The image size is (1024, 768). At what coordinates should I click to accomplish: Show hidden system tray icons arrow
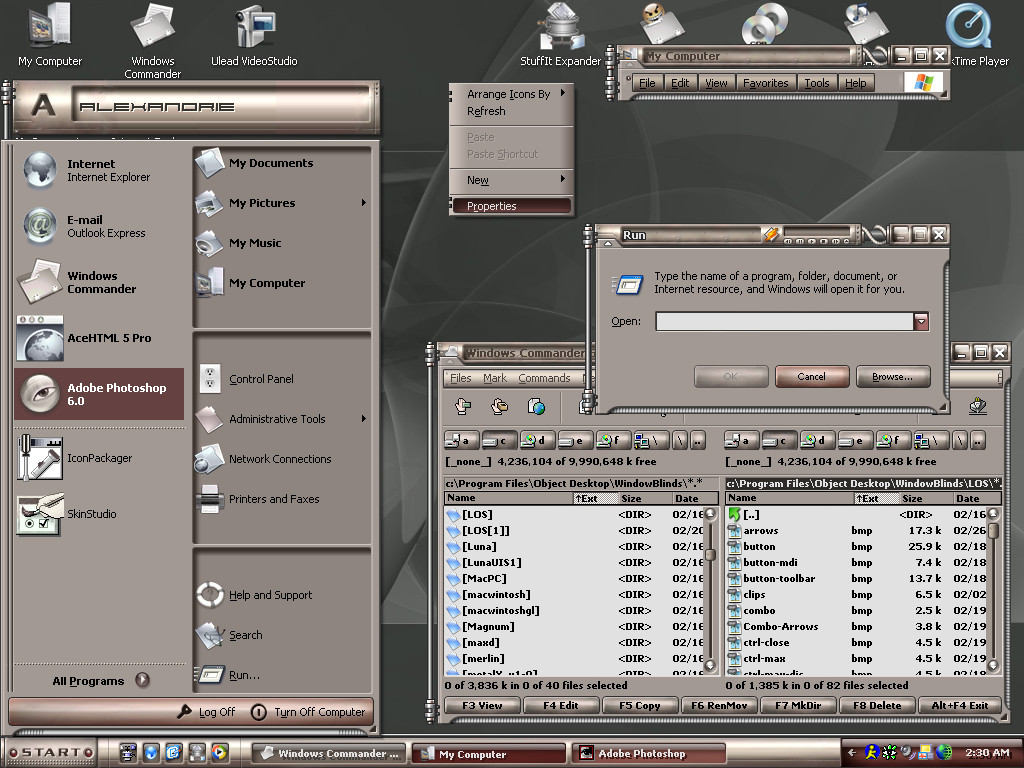point(852,753)
